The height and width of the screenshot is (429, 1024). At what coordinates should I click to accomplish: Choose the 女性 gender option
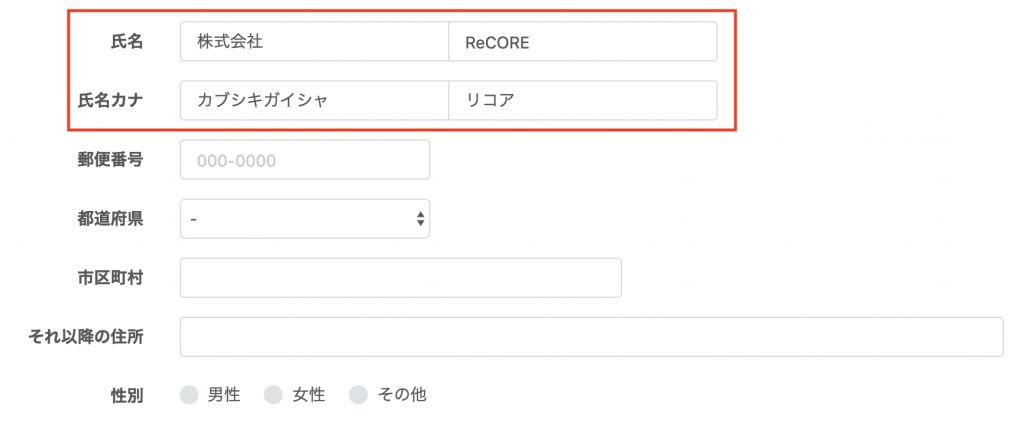click(273, 395)
